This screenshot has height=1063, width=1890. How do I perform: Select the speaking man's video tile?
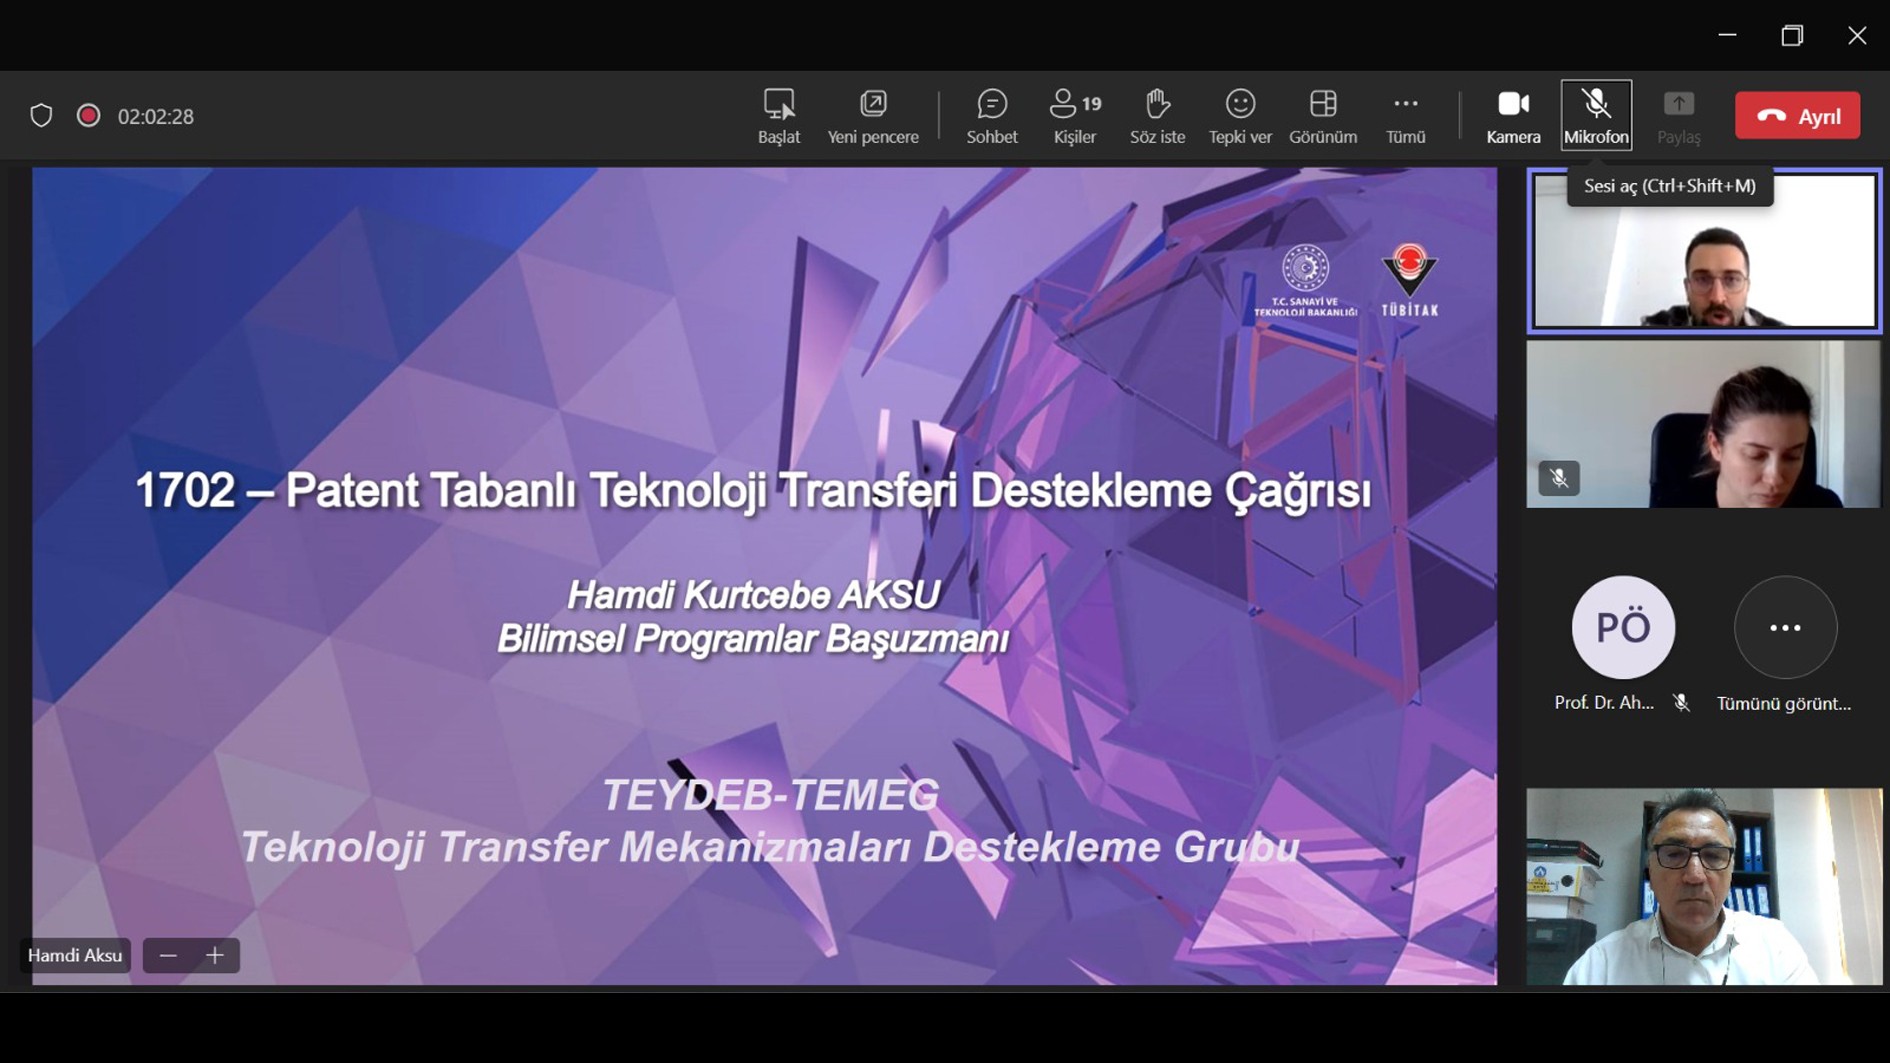[x=1704, y=251]
